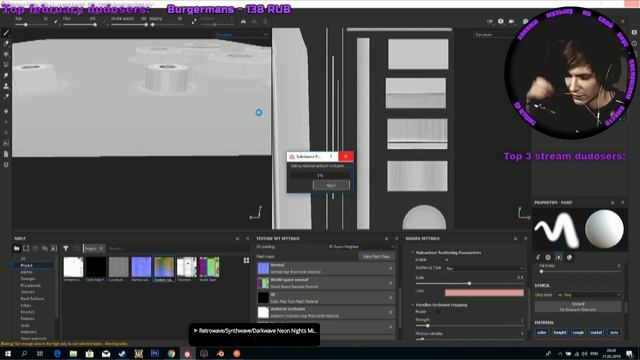640x360 pixels.
Task: Collapse Parallax Occlusion Mapping section
Action: coord(413,305)
